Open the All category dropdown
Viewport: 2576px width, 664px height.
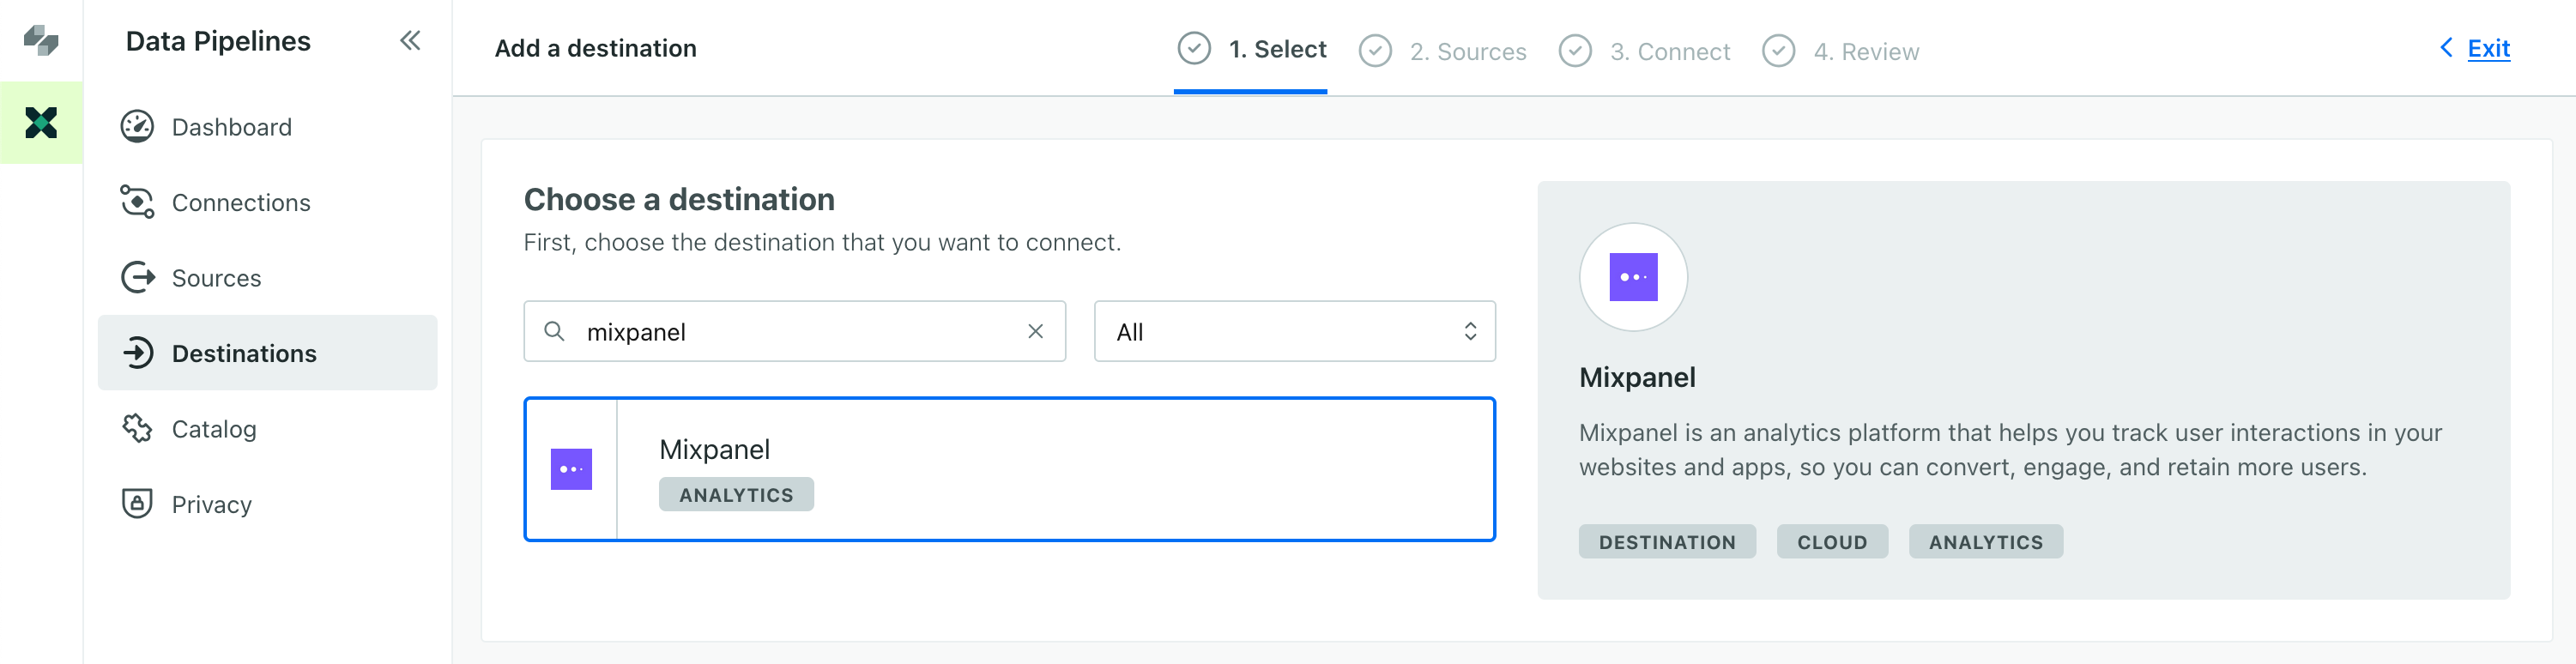coord(1294,331)
